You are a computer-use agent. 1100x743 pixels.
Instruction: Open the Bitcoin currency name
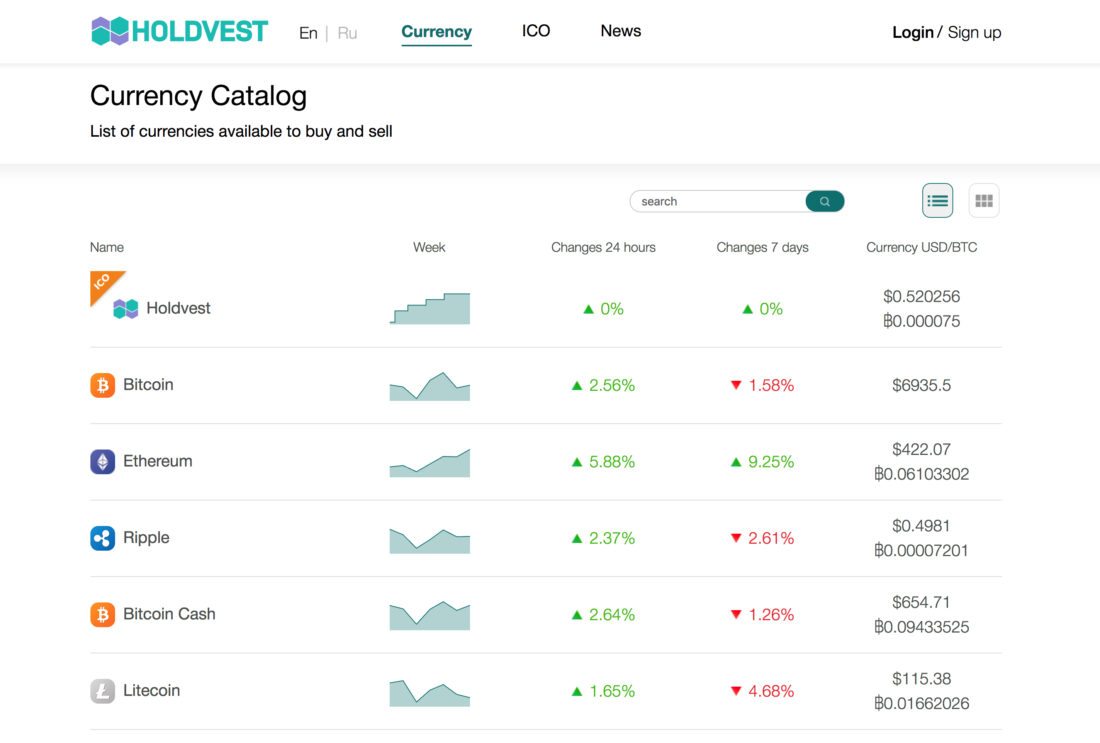coord(148,384)
